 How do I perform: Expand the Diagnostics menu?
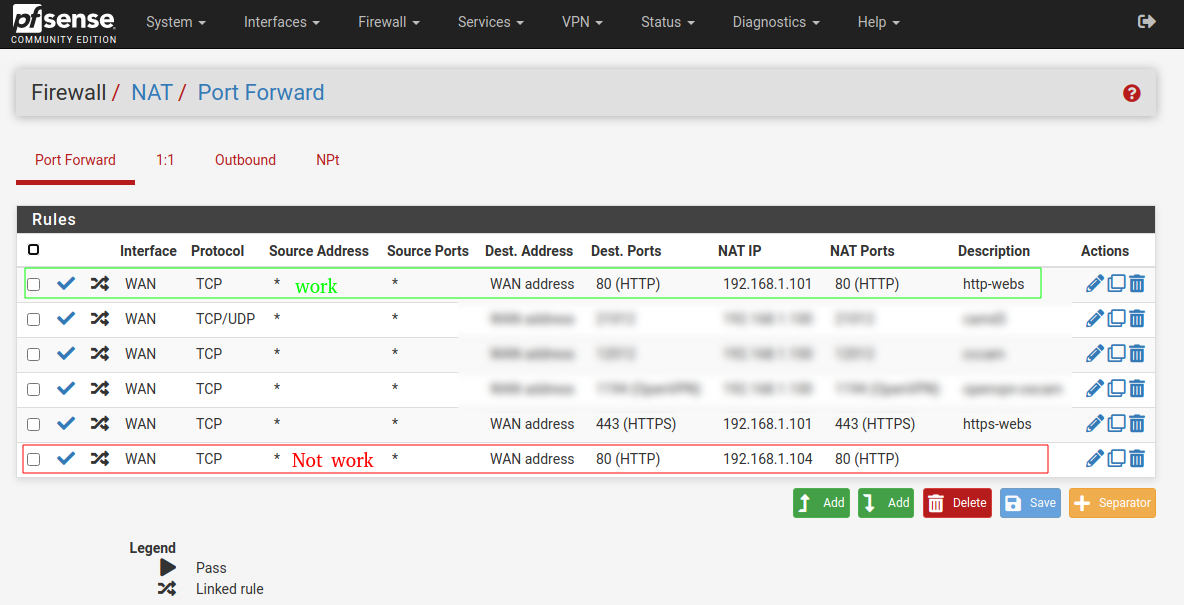coord(775,22)
